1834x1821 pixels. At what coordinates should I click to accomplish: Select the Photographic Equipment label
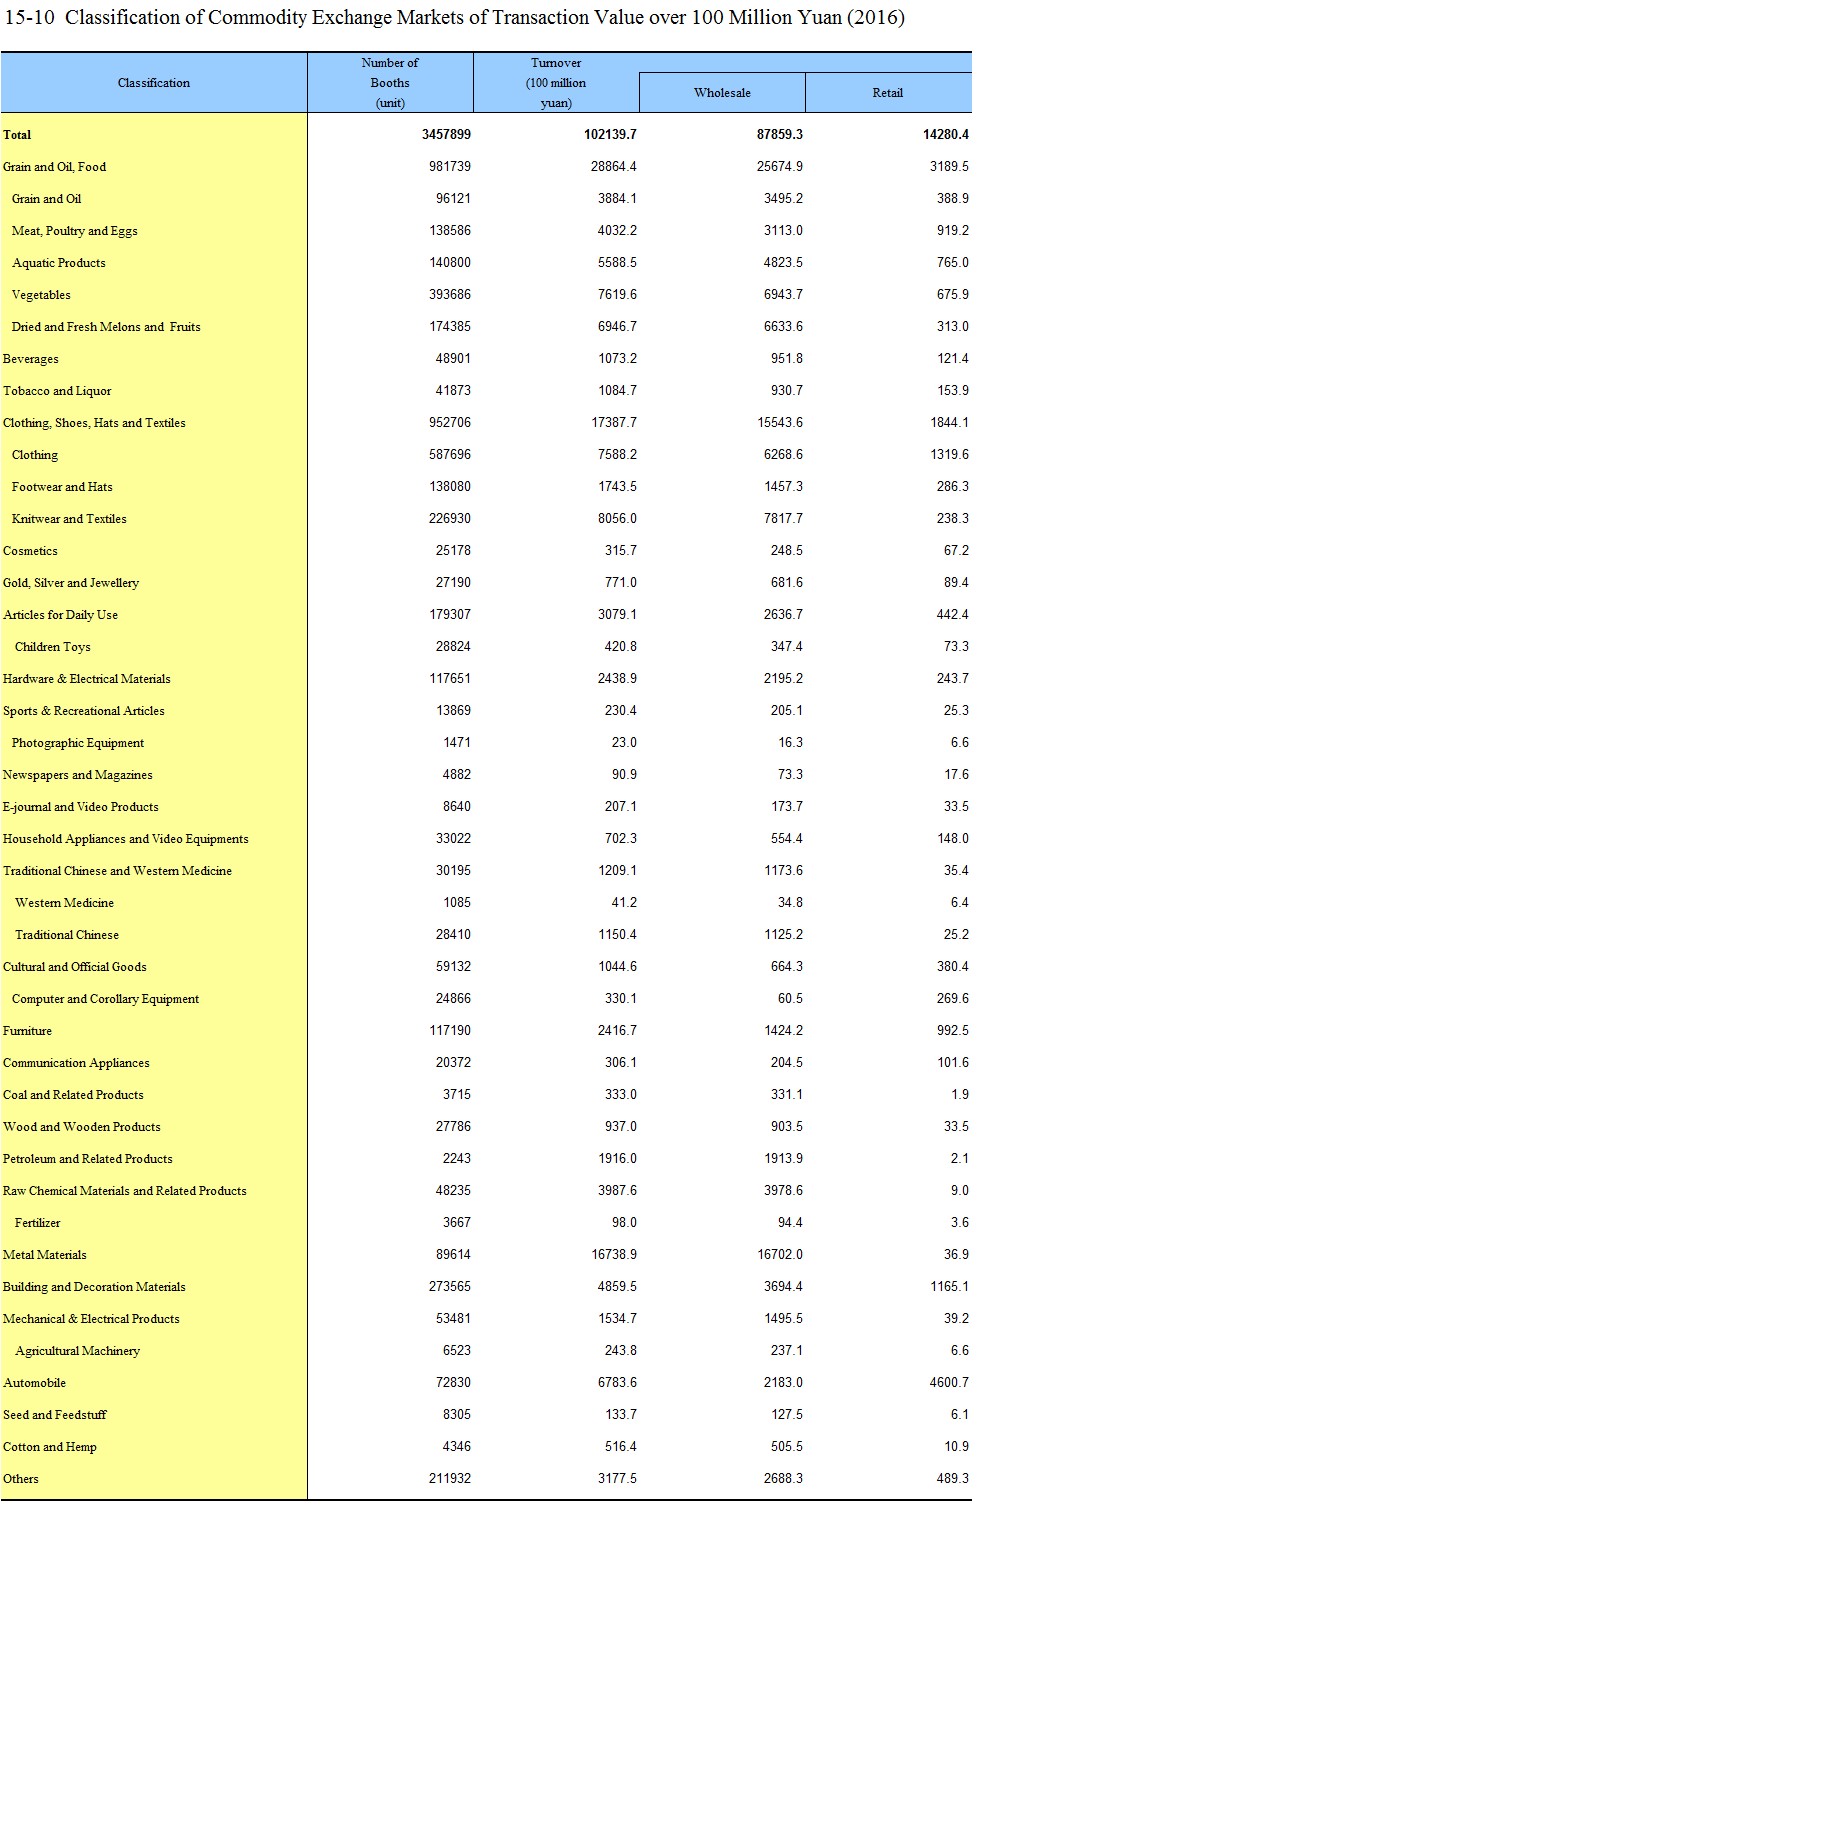click(x=78, y=743)
